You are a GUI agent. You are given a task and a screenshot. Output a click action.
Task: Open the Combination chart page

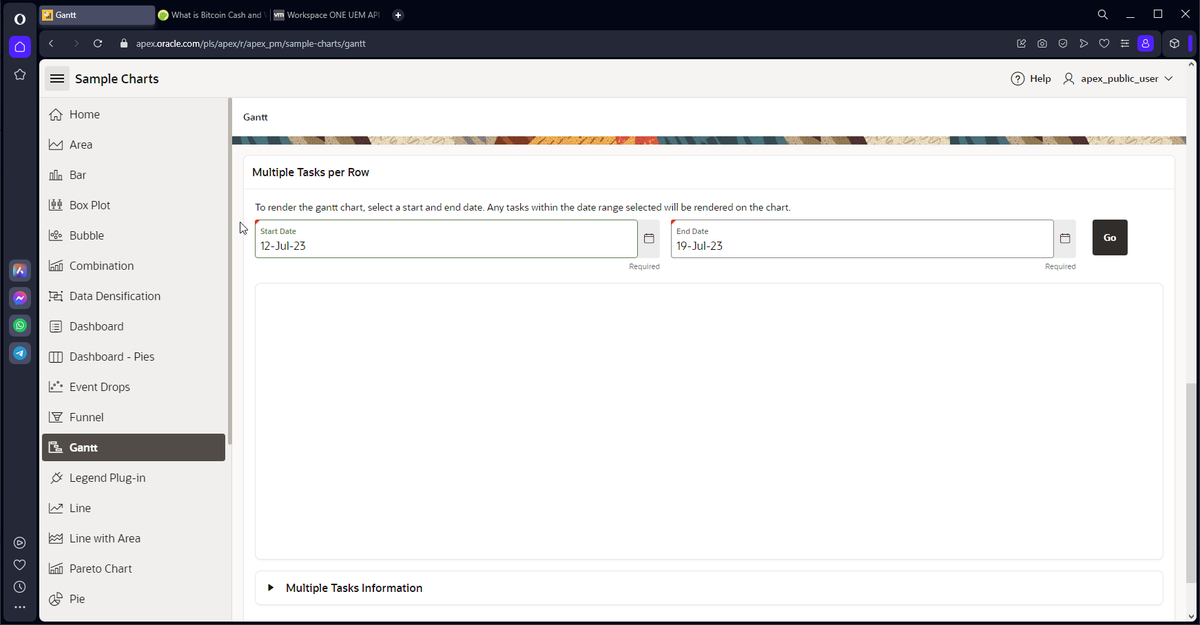(135, 266)
